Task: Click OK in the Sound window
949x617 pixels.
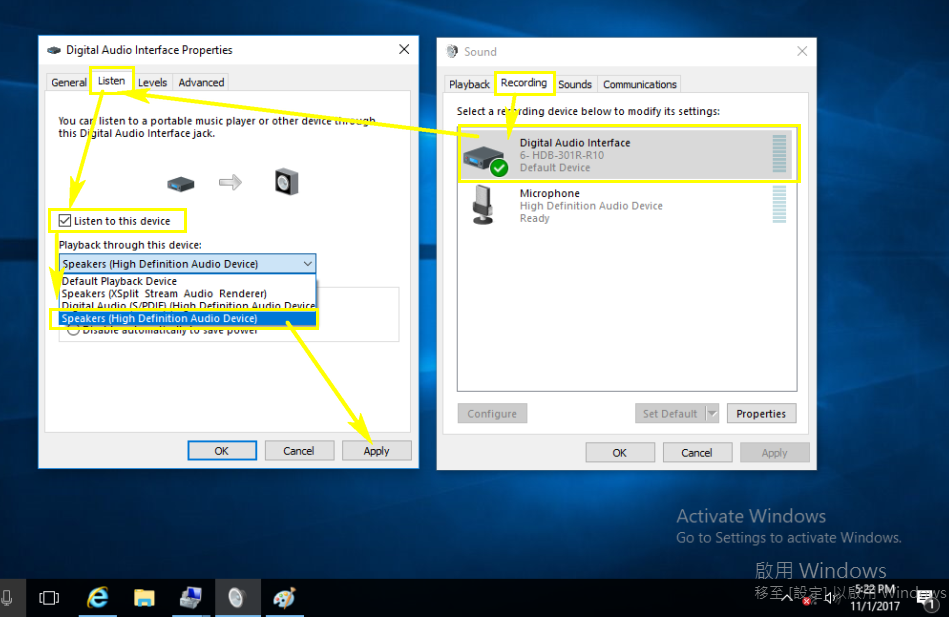Action: (x=620, y=452)
